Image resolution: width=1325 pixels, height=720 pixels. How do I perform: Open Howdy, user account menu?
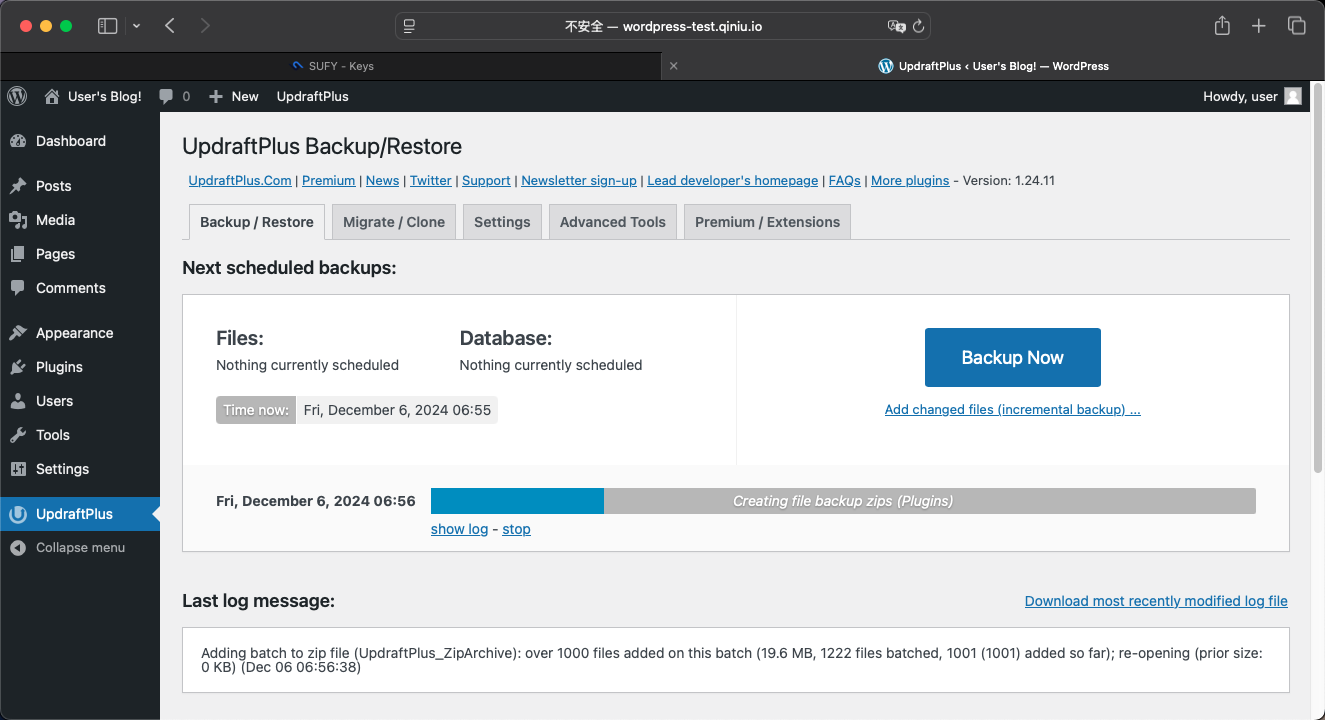(1252, 96)
